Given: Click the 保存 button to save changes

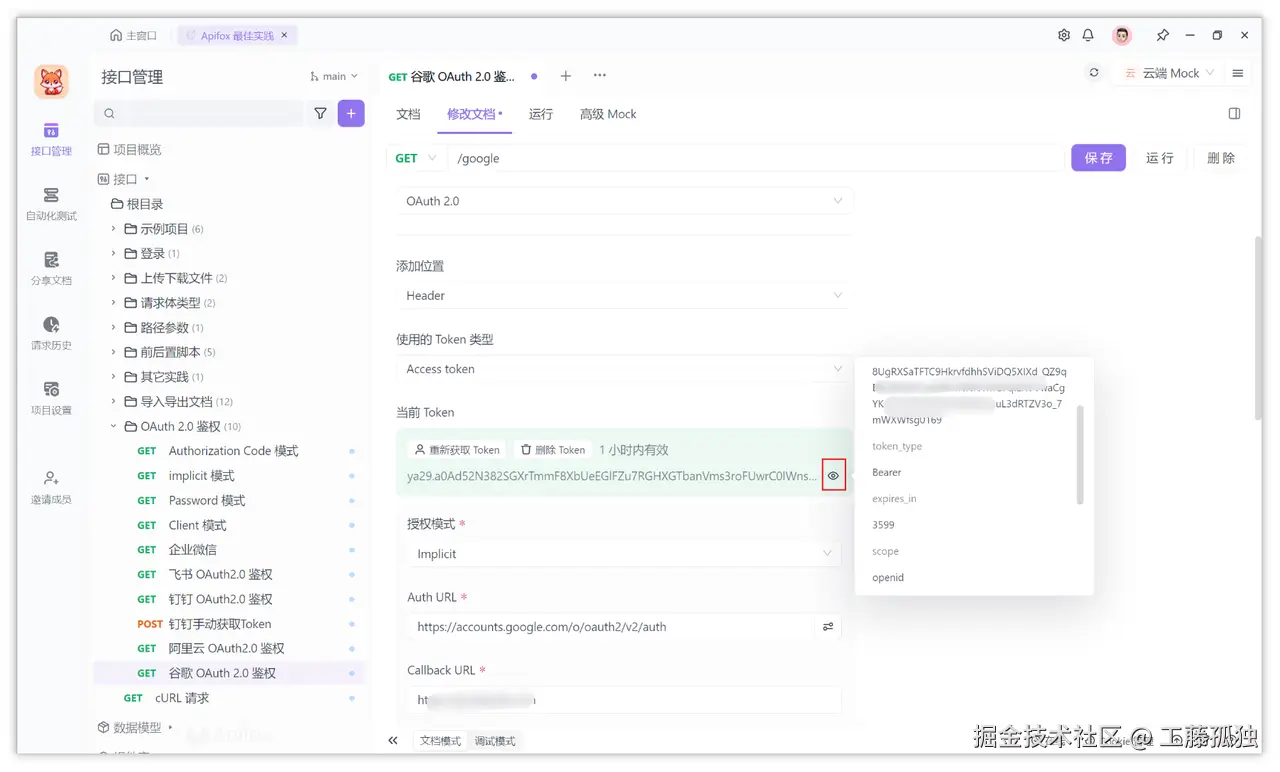Looking at the screenshot, I should click(x=1098, y=157).
